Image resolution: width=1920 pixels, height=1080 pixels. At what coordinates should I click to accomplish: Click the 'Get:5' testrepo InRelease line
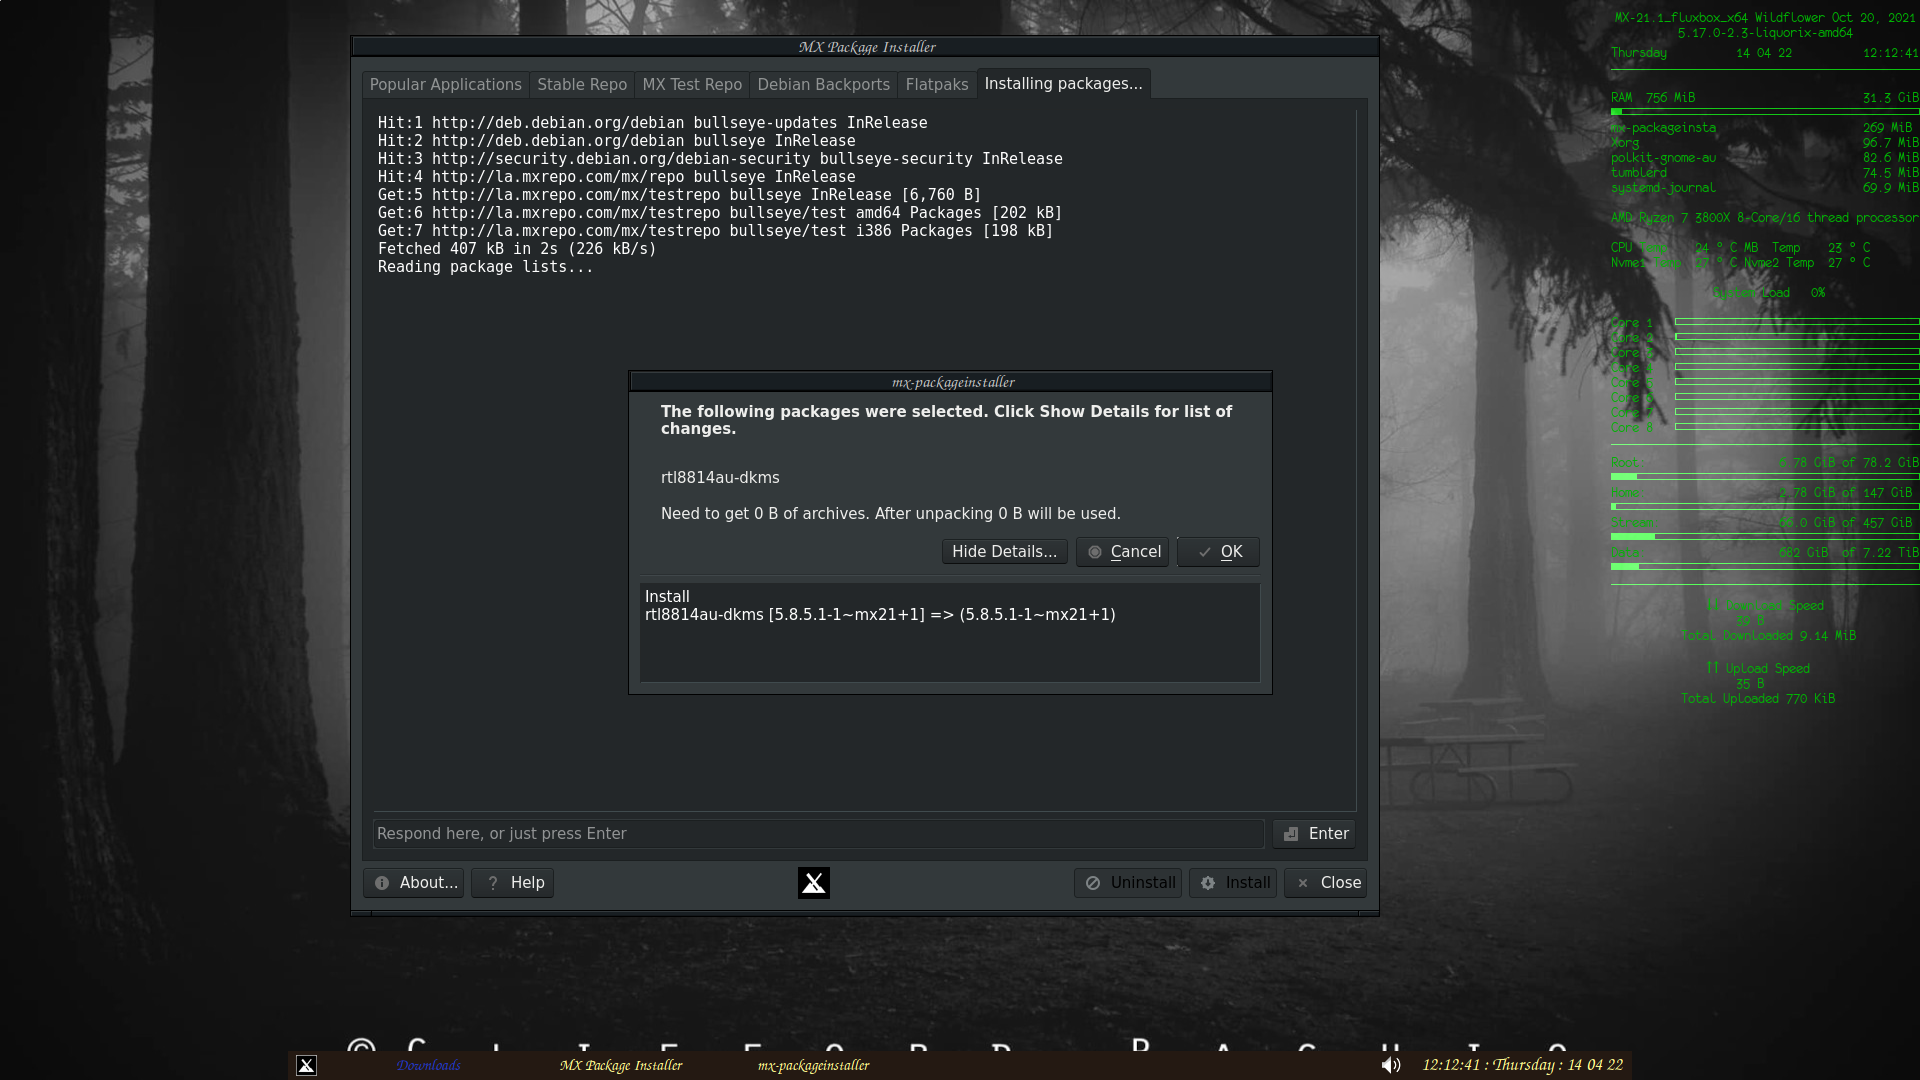click(679, 195)
